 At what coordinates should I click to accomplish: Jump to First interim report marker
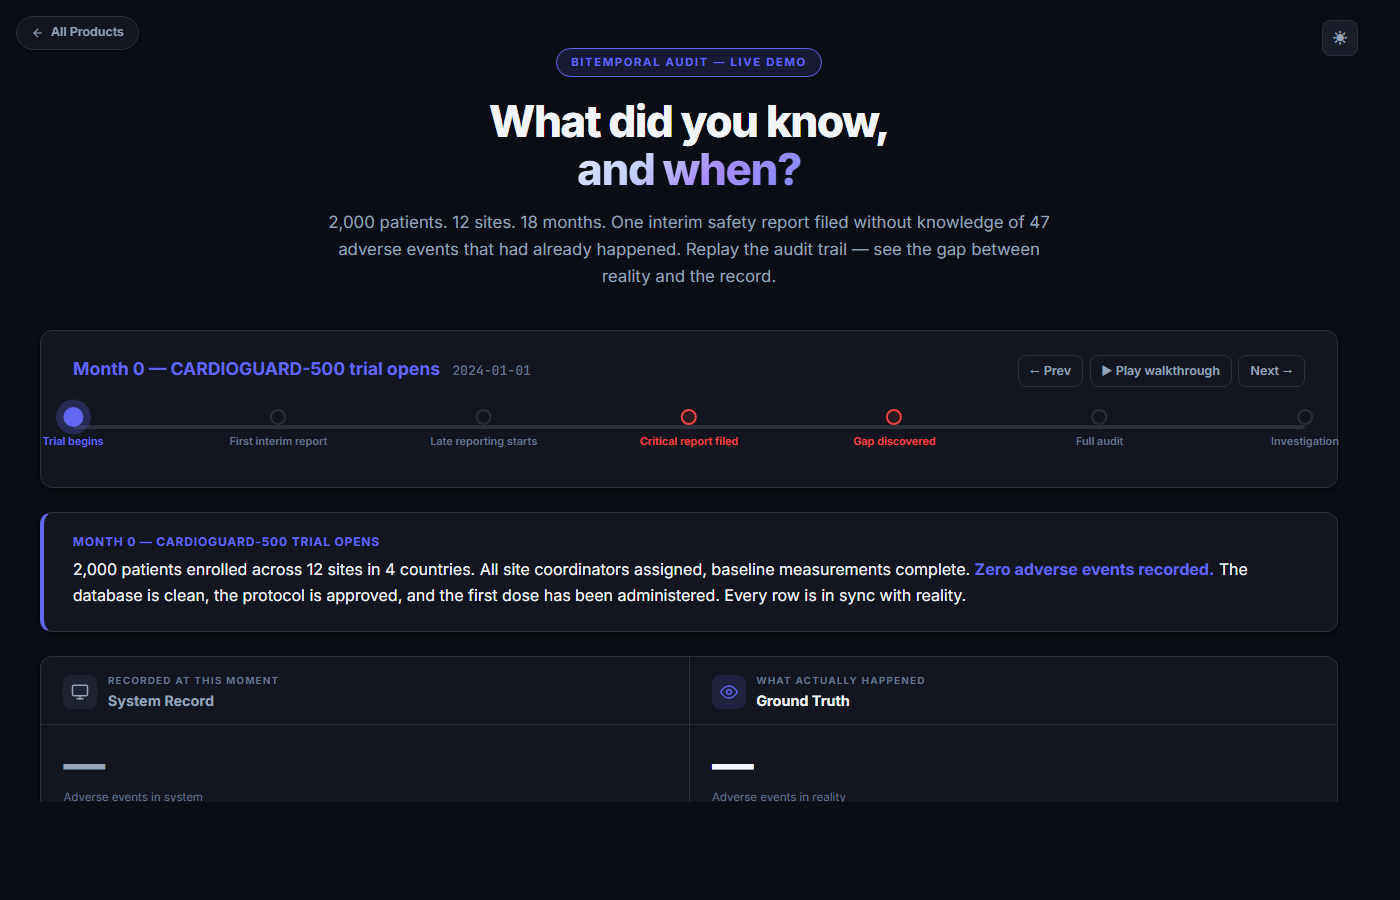[x=278, y=417]
